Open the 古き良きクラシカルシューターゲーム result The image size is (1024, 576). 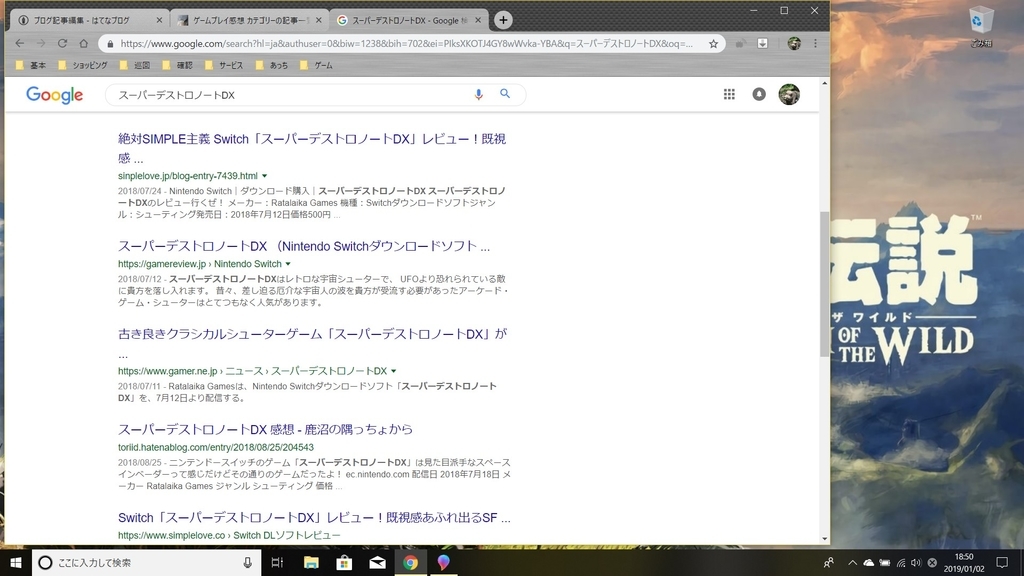[x=312, y=344]
